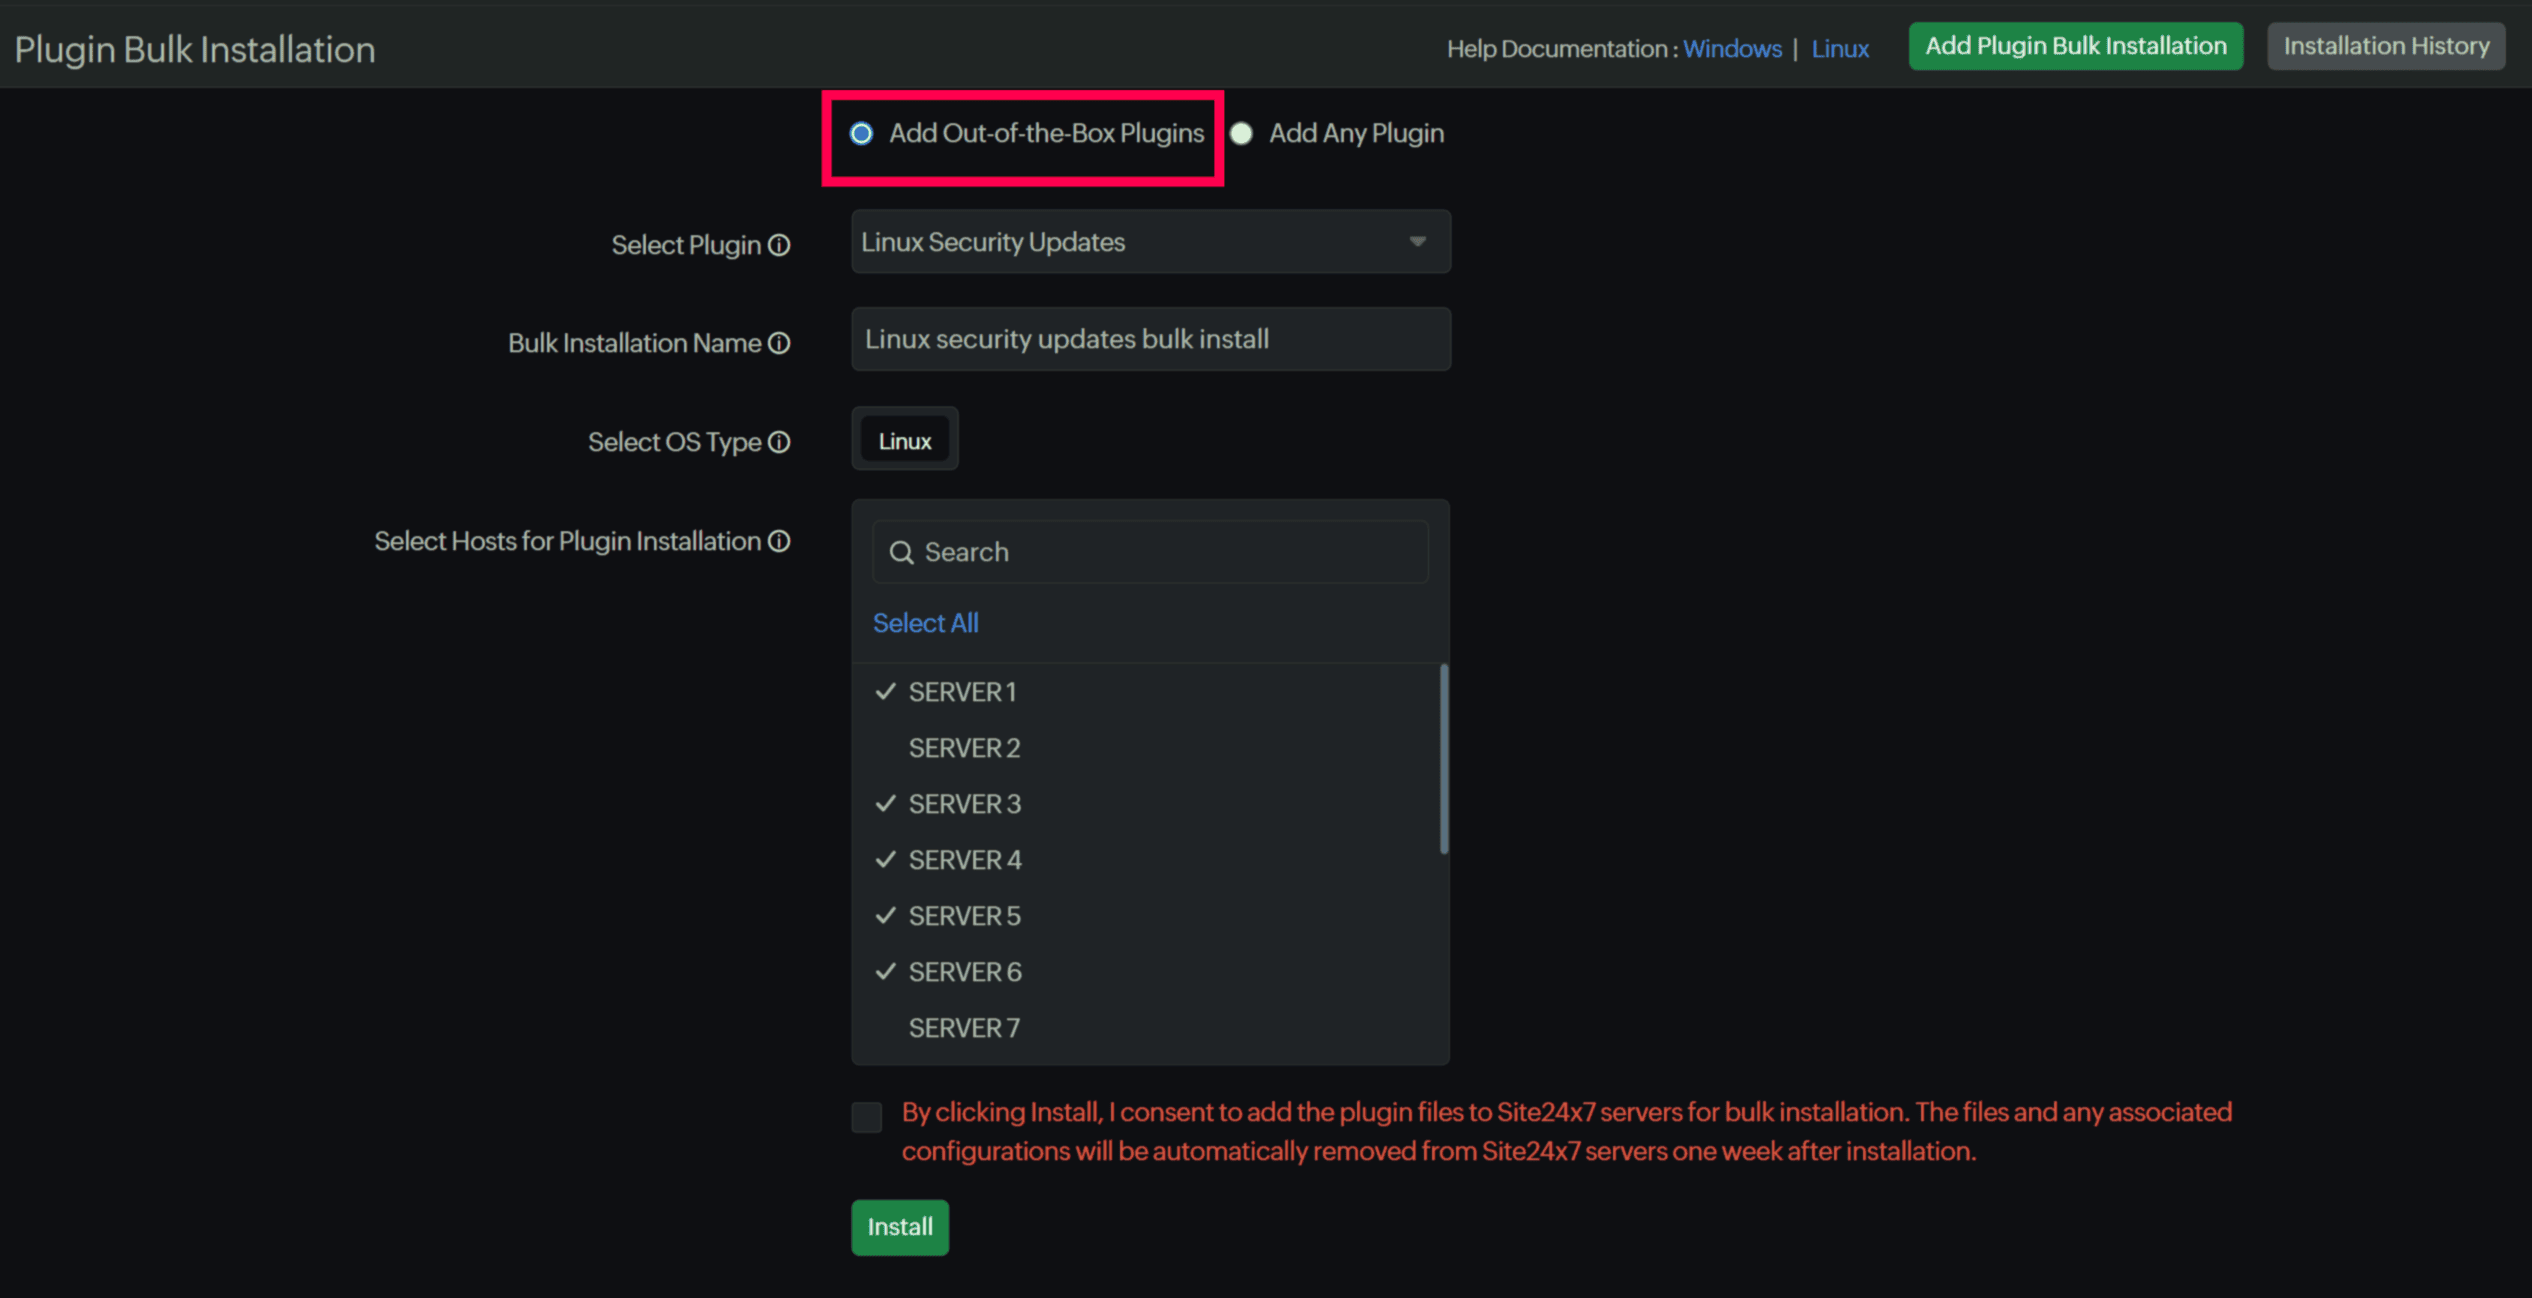This screenshot has height=1298, width=2532.
Task: Click the checkmark icon beside SERVER 1
Action: click(x=885, y=691)
